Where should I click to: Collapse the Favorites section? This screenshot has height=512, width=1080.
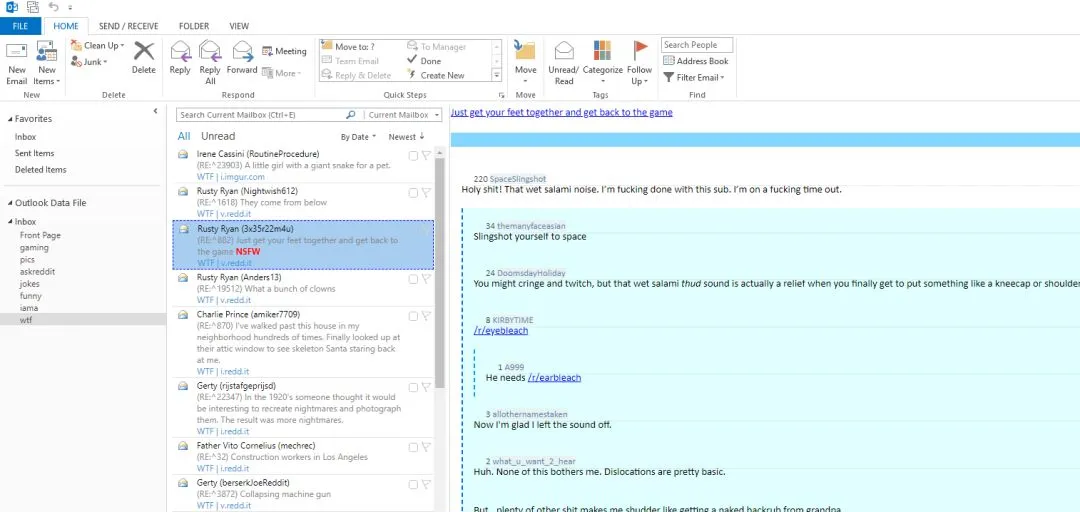10,119
